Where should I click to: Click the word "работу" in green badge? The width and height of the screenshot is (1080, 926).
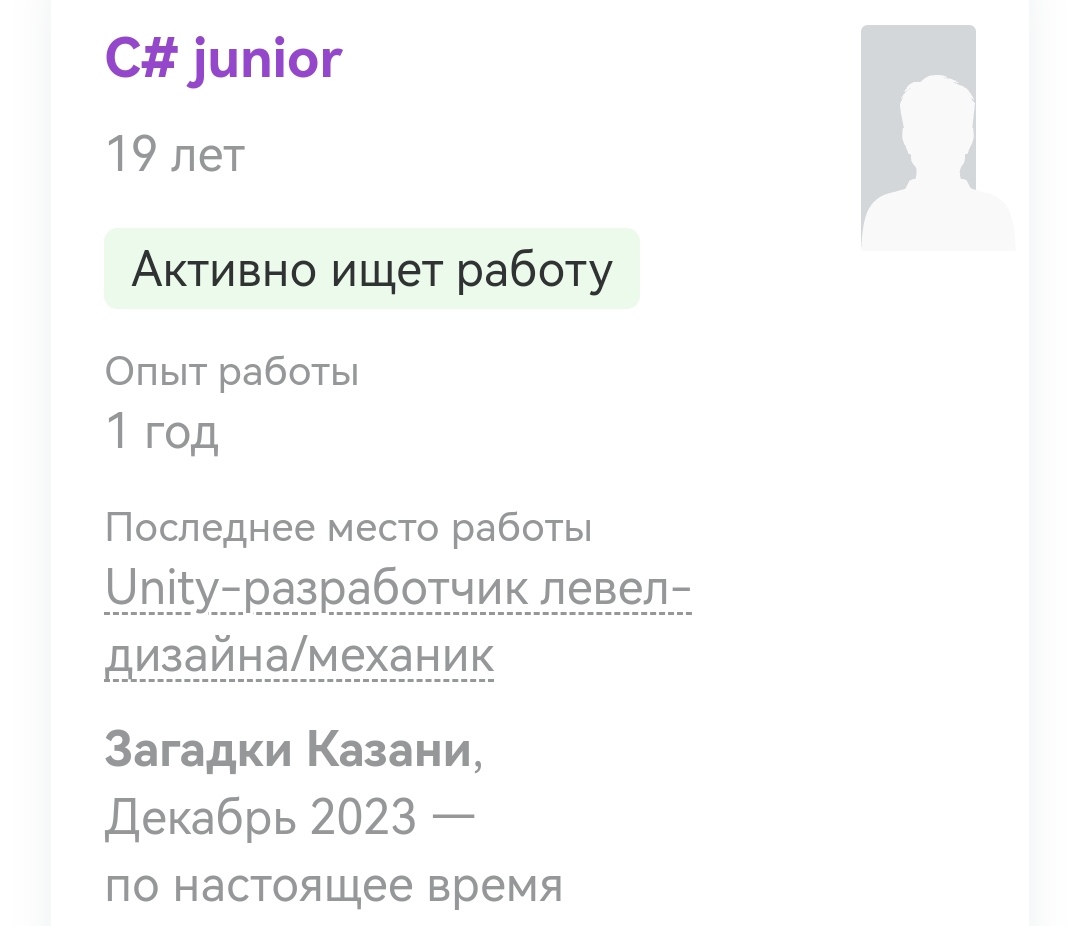click(534, 269)
